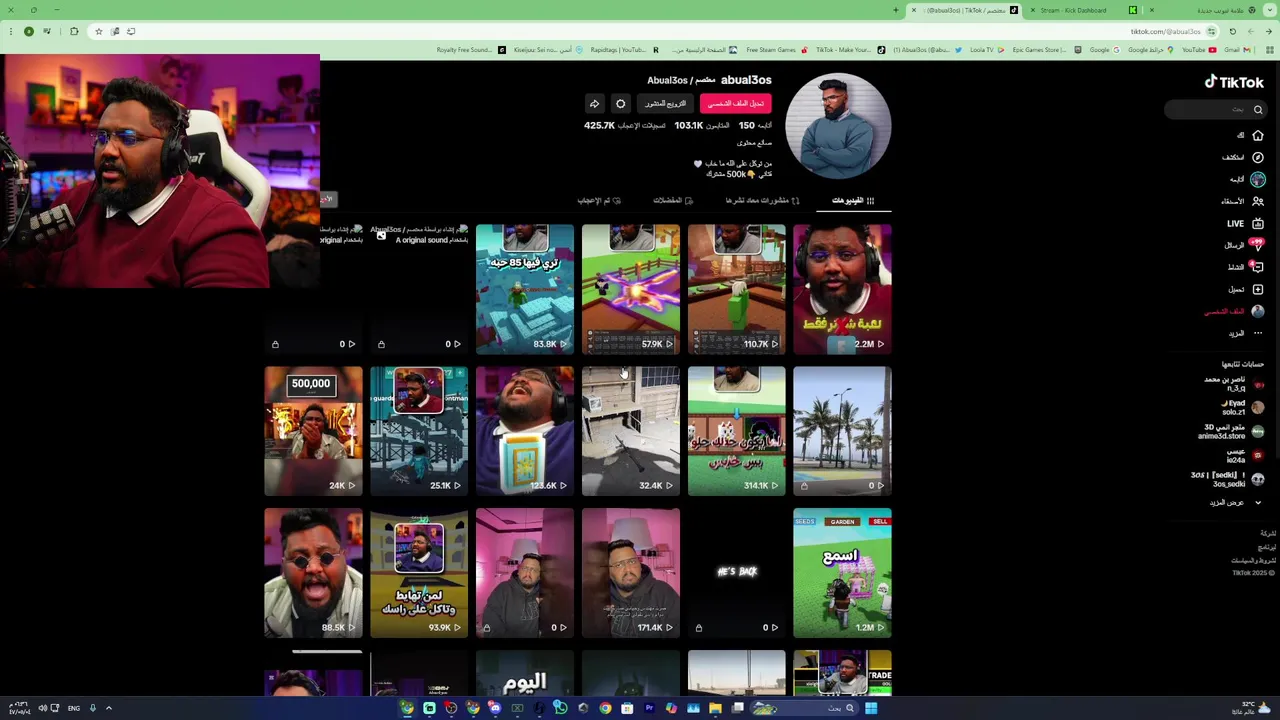
Task: Click the TikTok logo
Action: (x=1234, y=82)
